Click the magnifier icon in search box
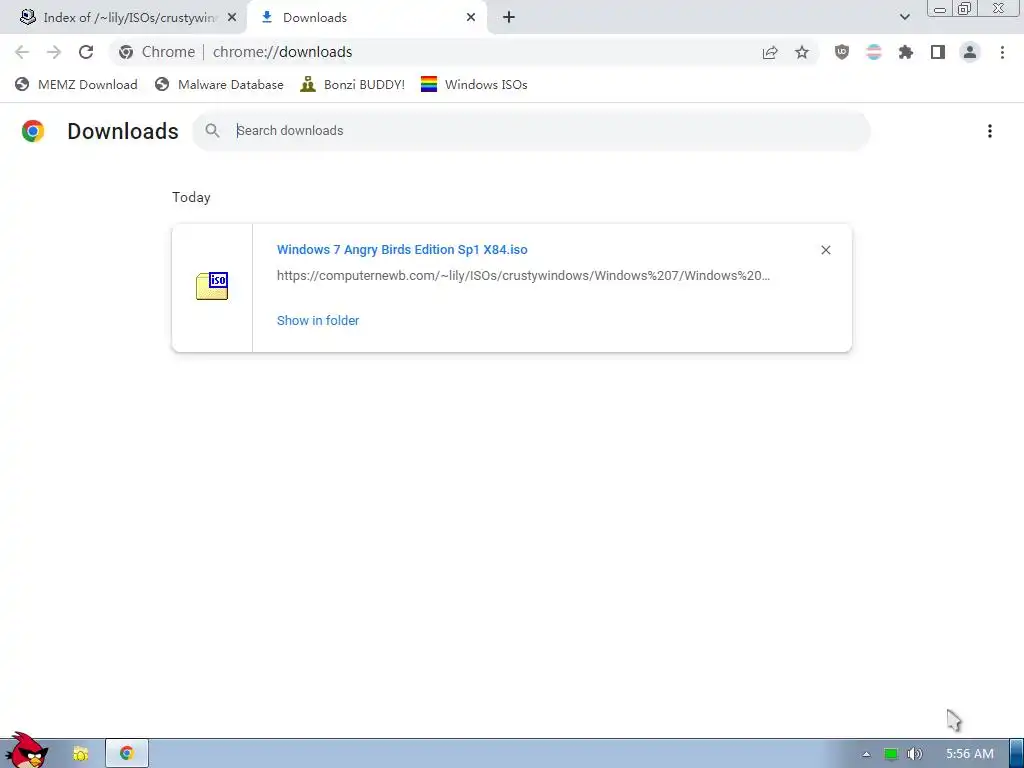The height and width of the screenshot is (768, 1024). [x=212, y=131]
